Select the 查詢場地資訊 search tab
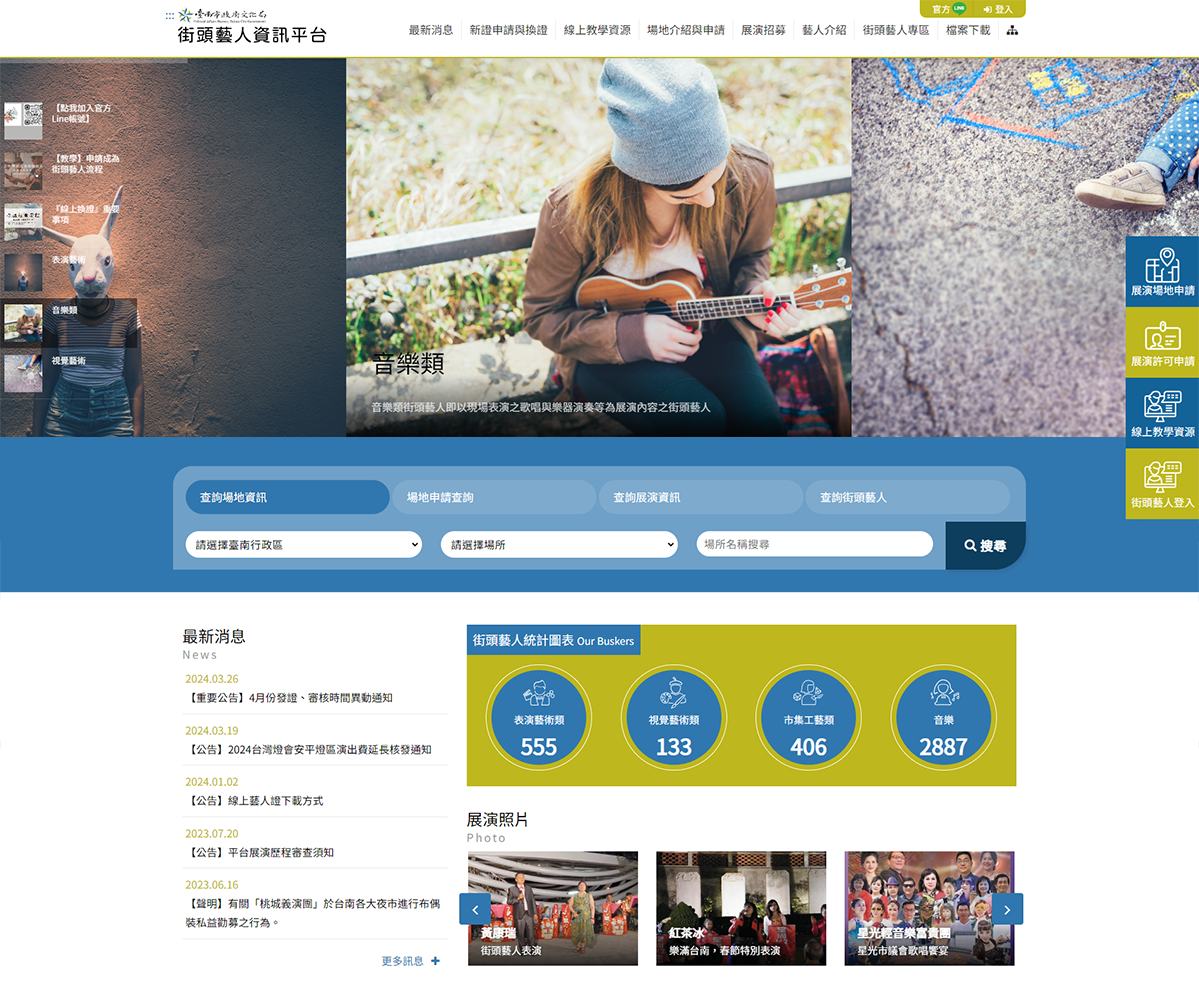 288,497
